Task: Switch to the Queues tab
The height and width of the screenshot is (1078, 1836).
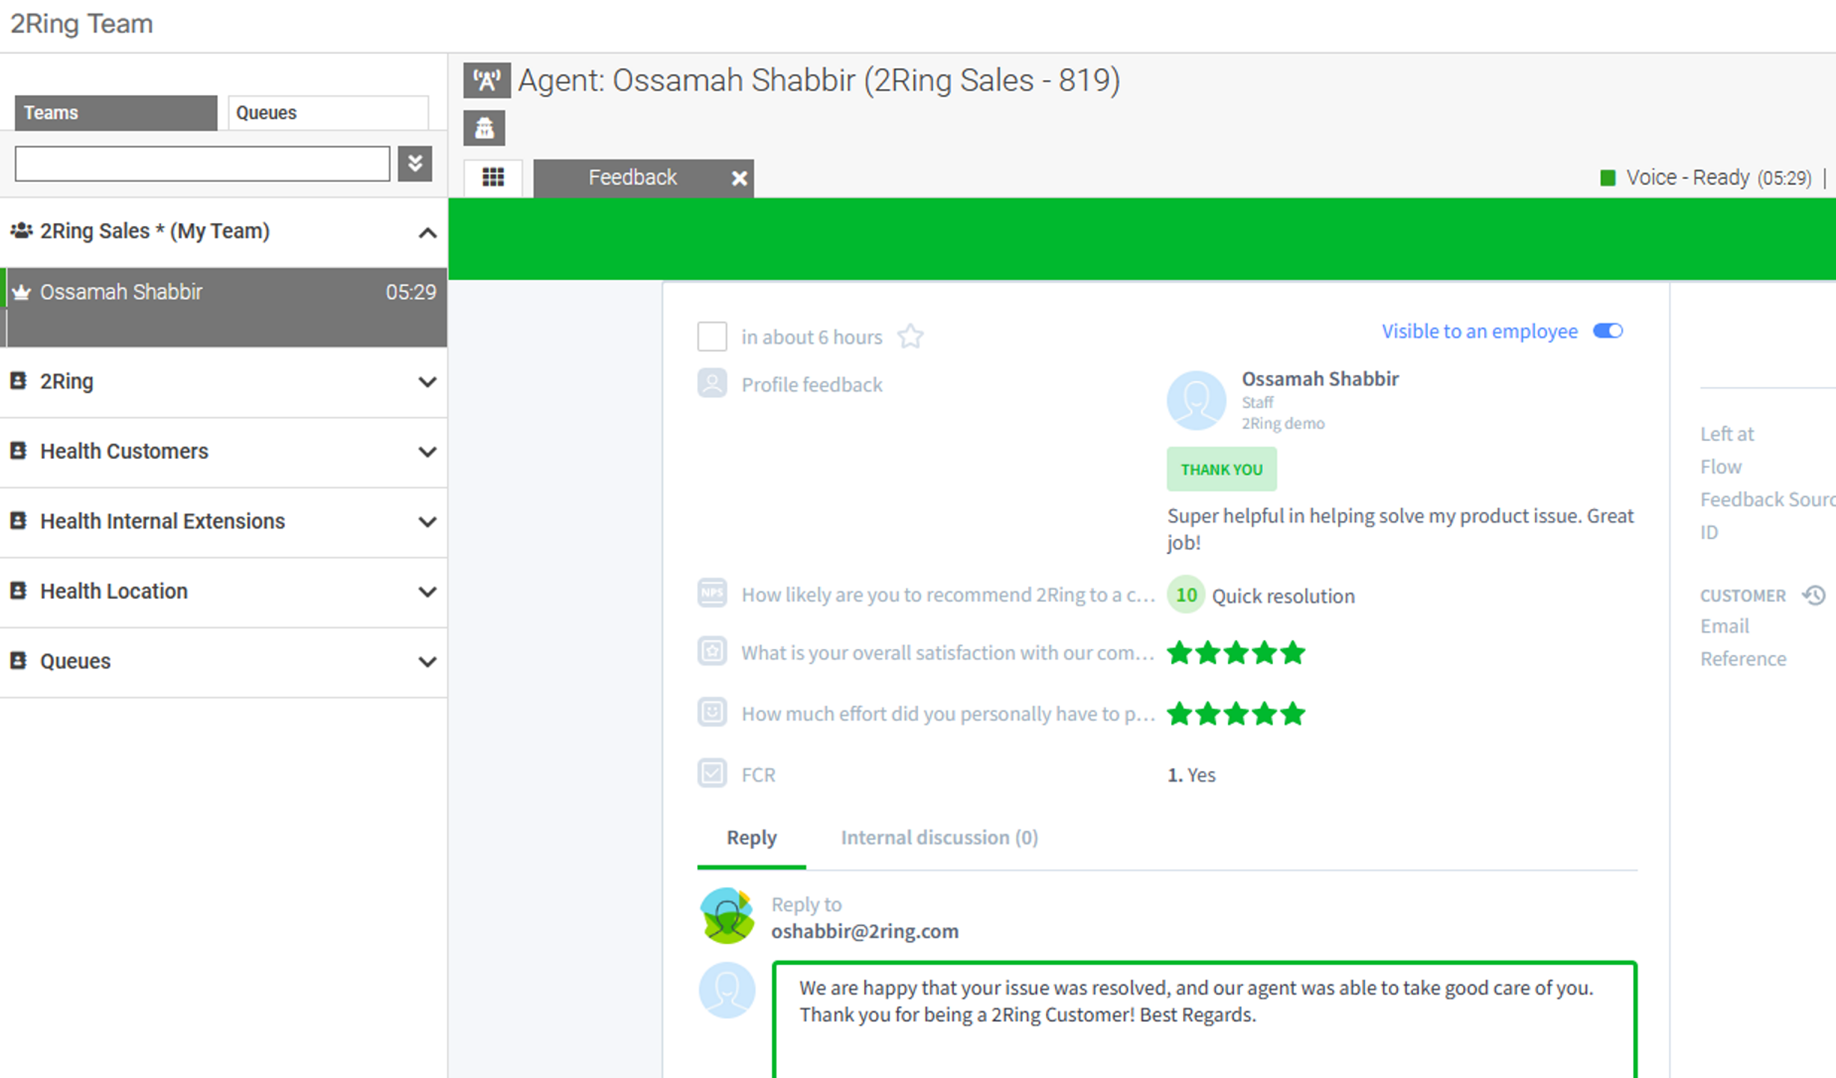Action: (x=327, y=113)
